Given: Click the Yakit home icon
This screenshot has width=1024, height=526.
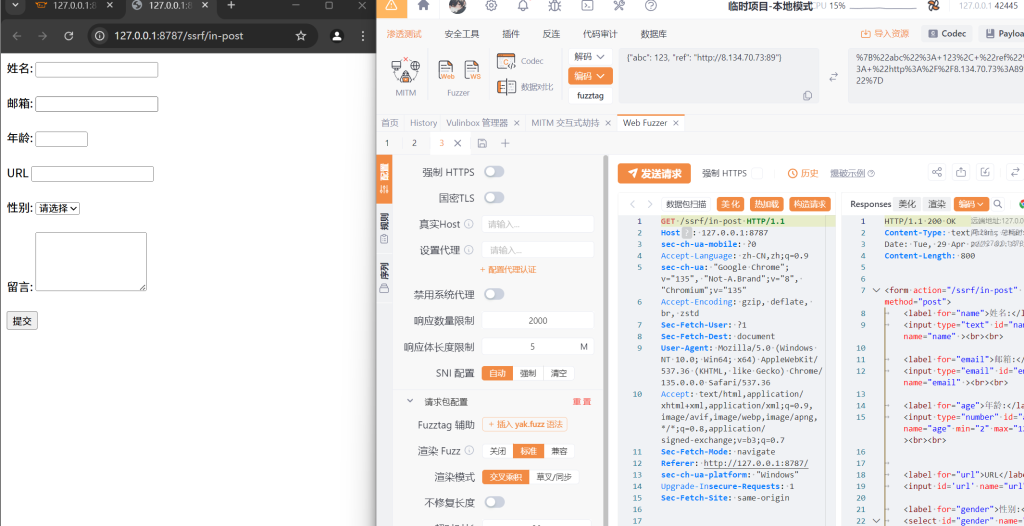Looking at the screenshot, I should 423,7.
